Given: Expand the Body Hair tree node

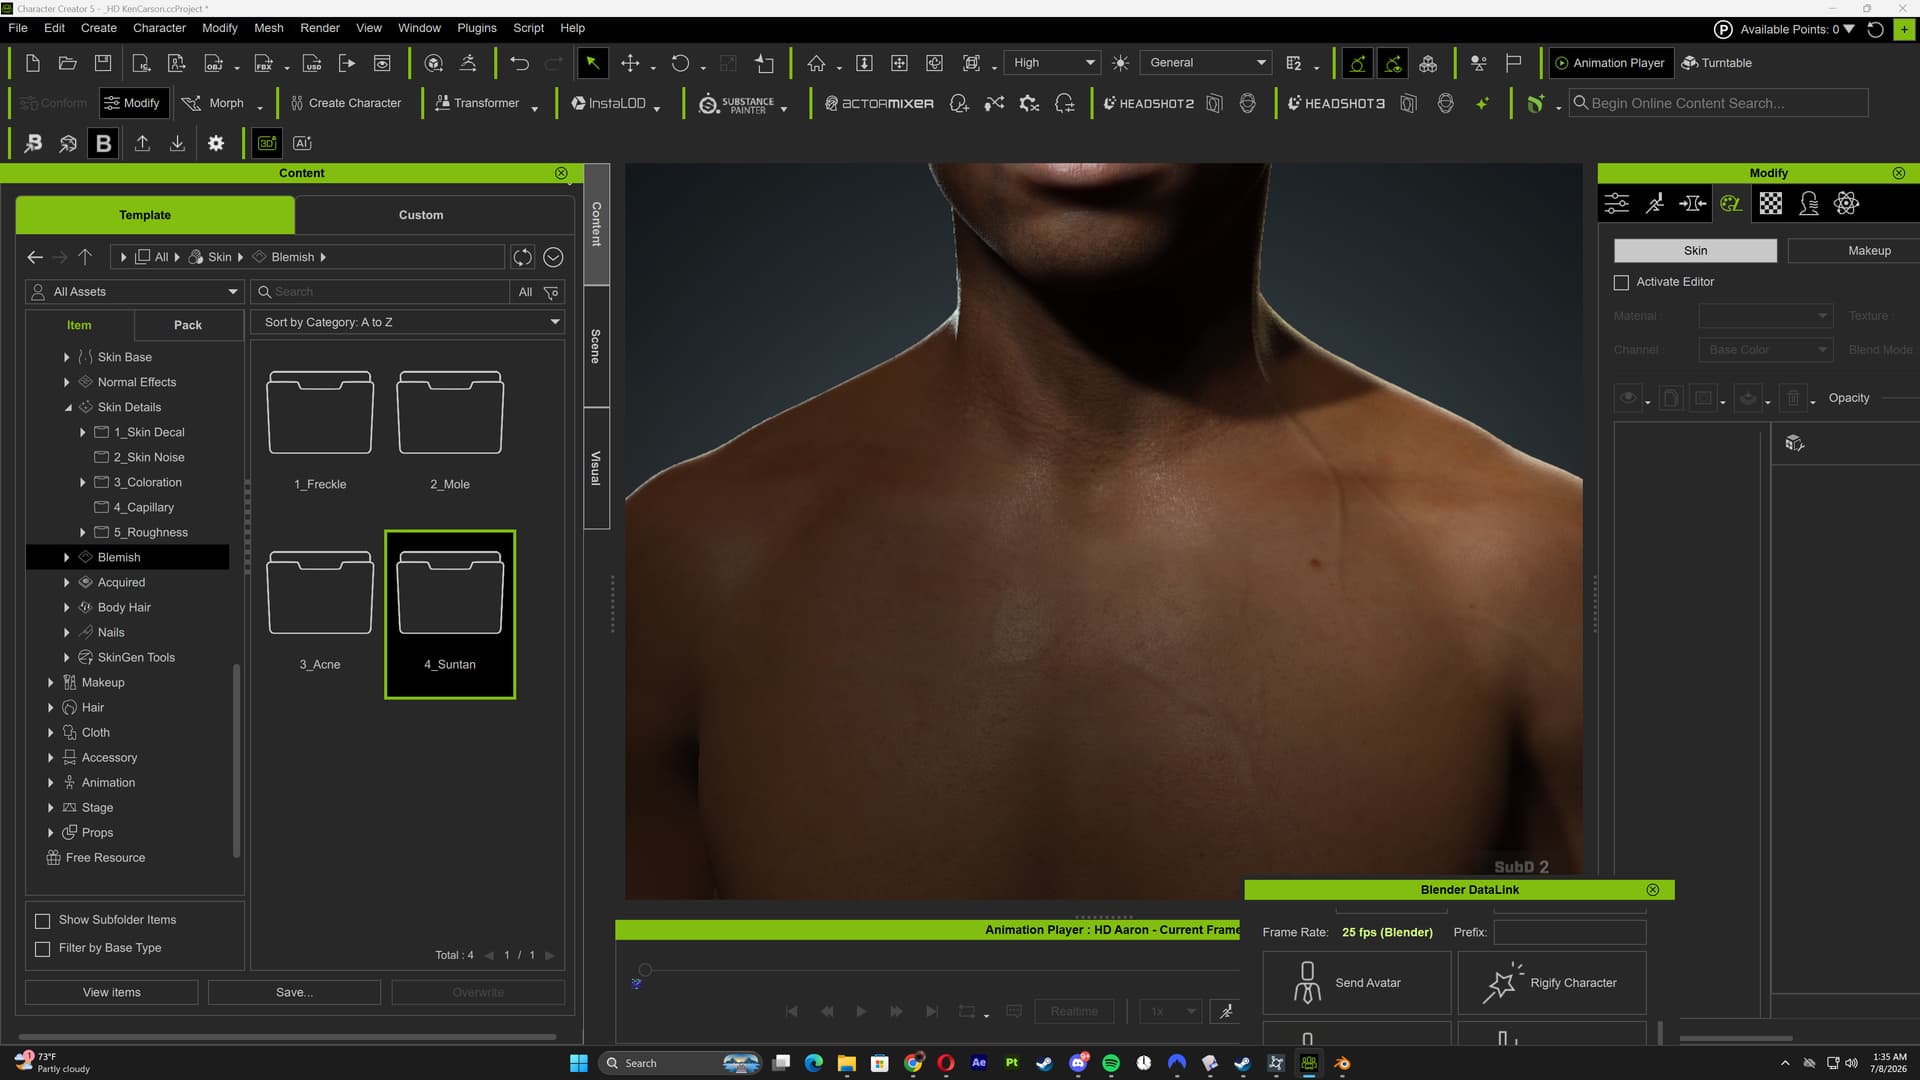Looking at the screenshot, I should pos(67,607).
